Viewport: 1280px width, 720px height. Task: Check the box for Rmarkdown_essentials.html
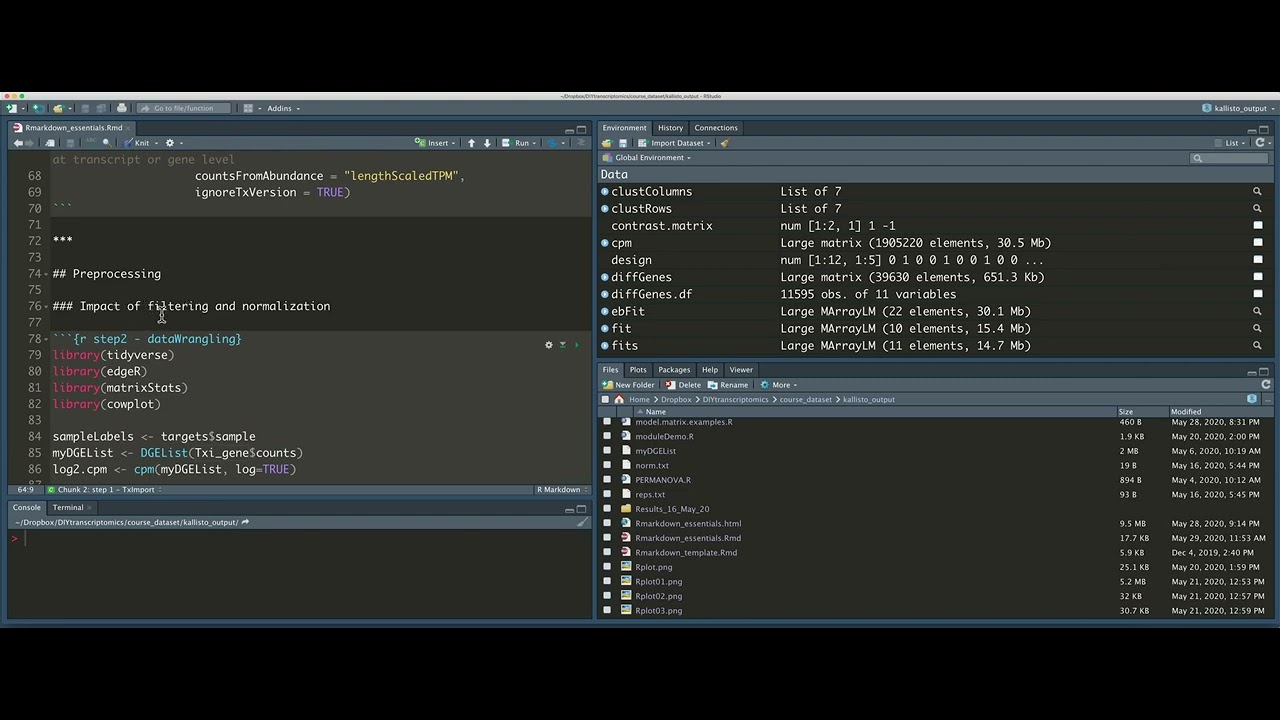607,524
